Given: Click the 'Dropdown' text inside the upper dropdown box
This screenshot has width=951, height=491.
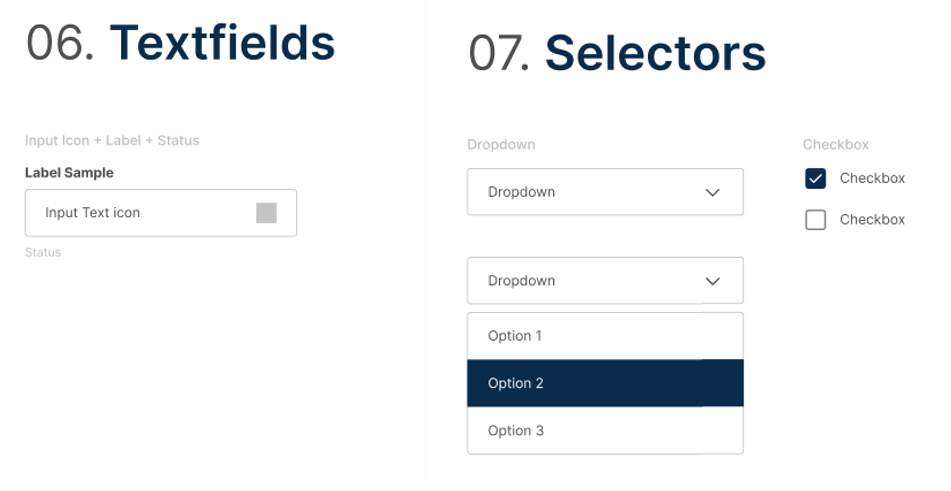Looking at the screenshot, I should [521, 192].
